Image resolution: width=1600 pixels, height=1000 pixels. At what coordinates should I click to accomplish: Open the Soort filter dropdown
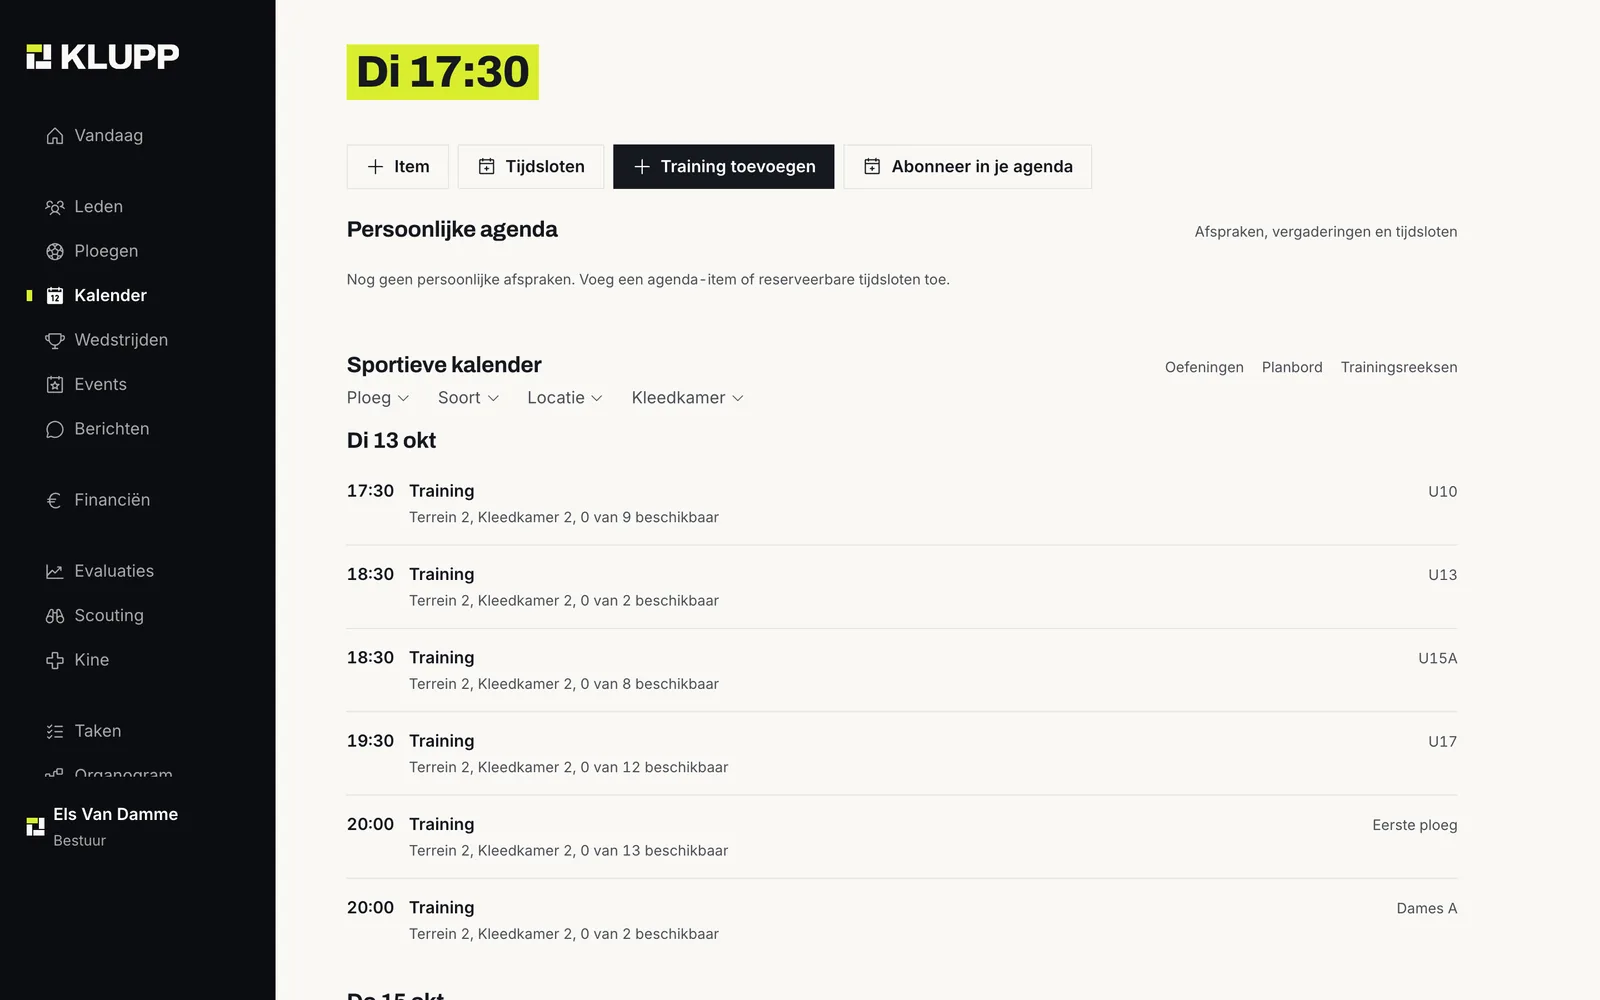point(468,398)
